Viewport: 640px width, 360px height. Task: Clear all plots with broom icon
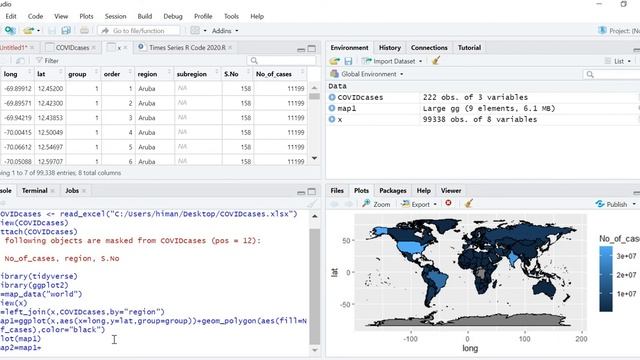tap(469, 203)
